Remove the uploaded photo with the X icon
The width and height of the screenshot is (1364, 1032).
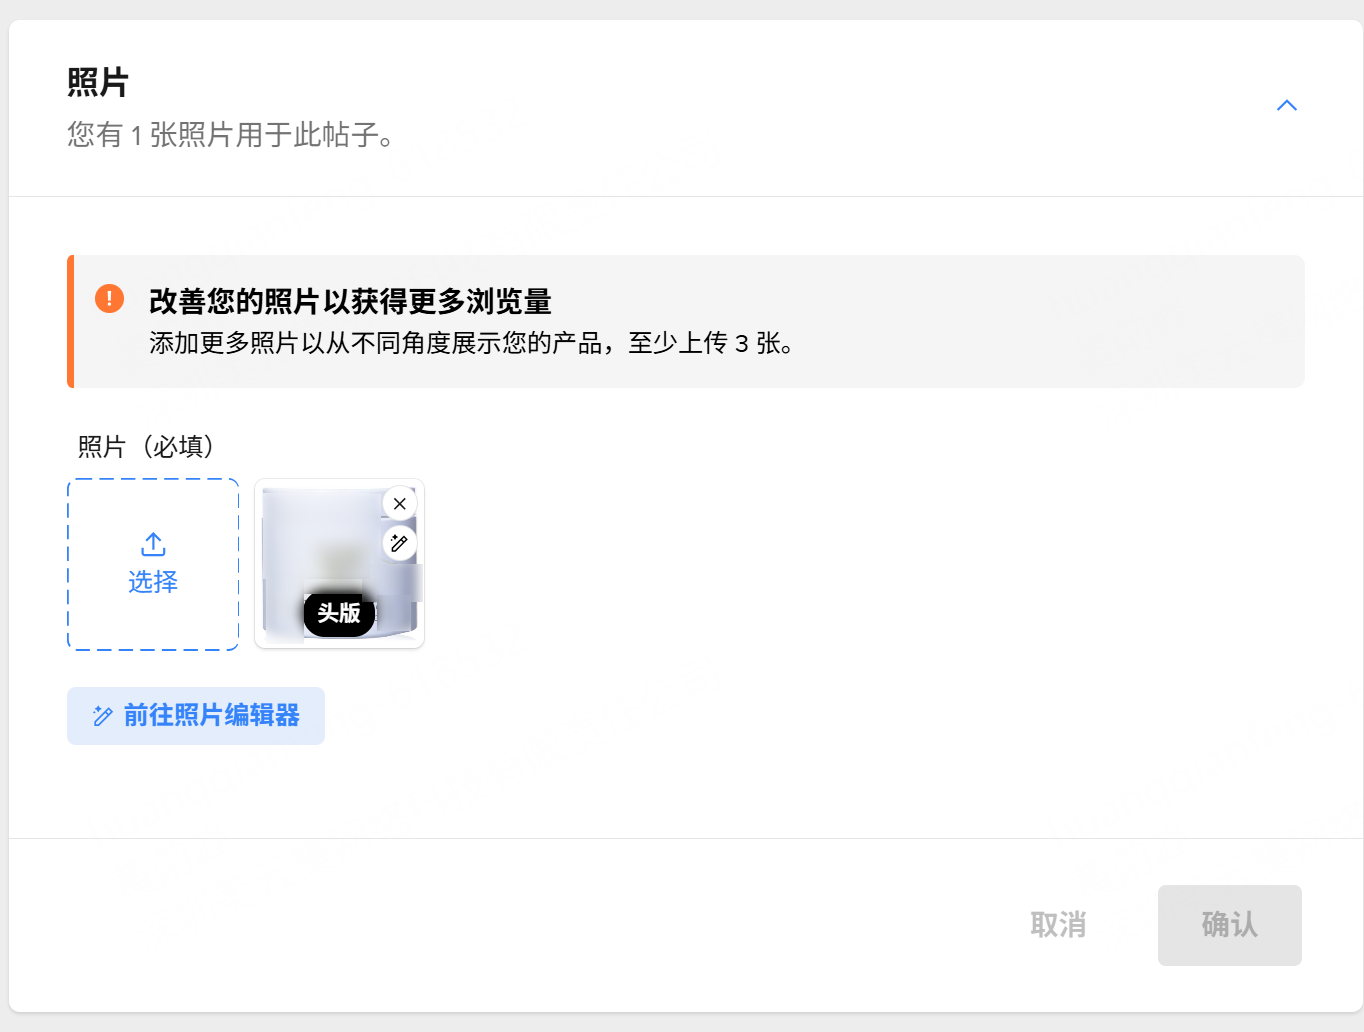pyautogui.click(x=400, y=504)
